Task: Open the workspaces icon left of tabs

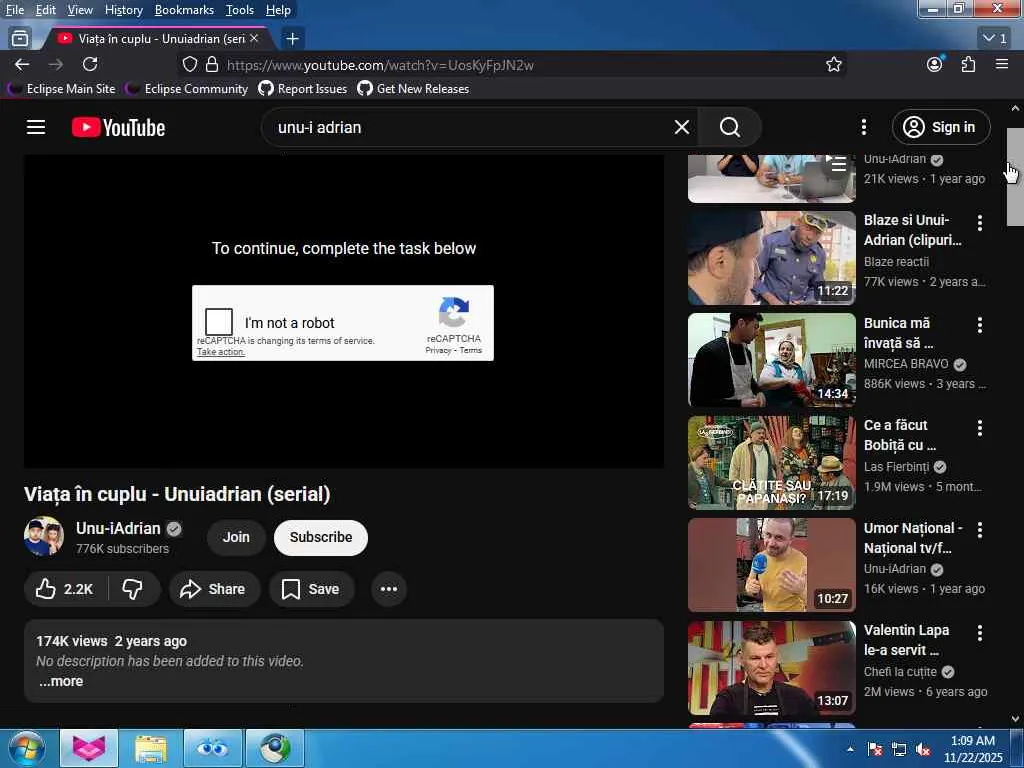Action: [x=20, y=39]
